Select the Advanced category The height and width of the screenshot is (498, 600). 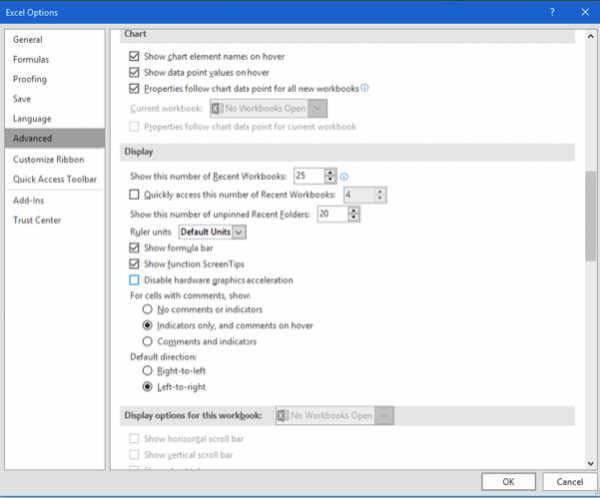(x=55, y=138)
